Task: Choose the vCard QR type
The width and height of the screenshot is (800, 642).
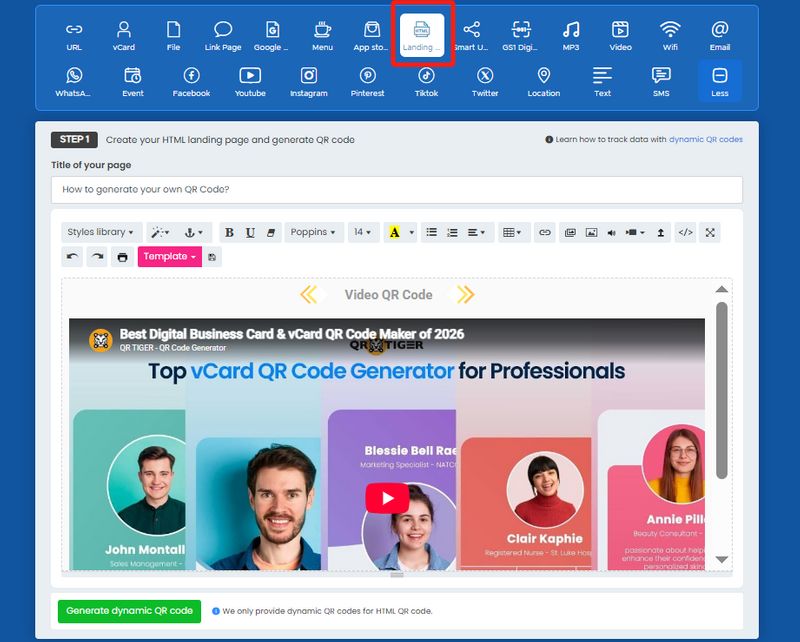Action: pyautogui.click(x=123, y=36)
